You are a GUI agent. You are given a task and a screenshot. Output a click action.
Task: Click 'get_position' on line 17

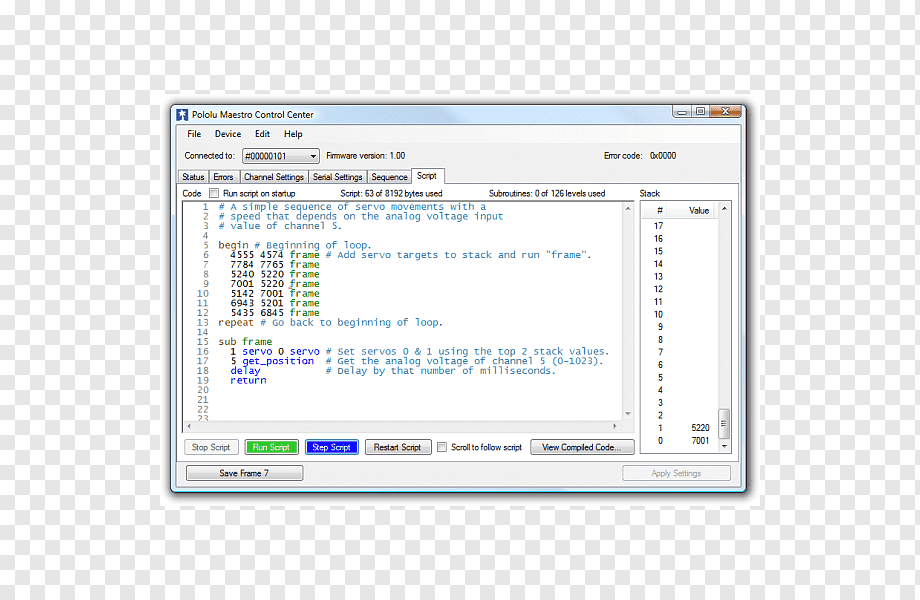pyautogui.click(x=278, y=361)
